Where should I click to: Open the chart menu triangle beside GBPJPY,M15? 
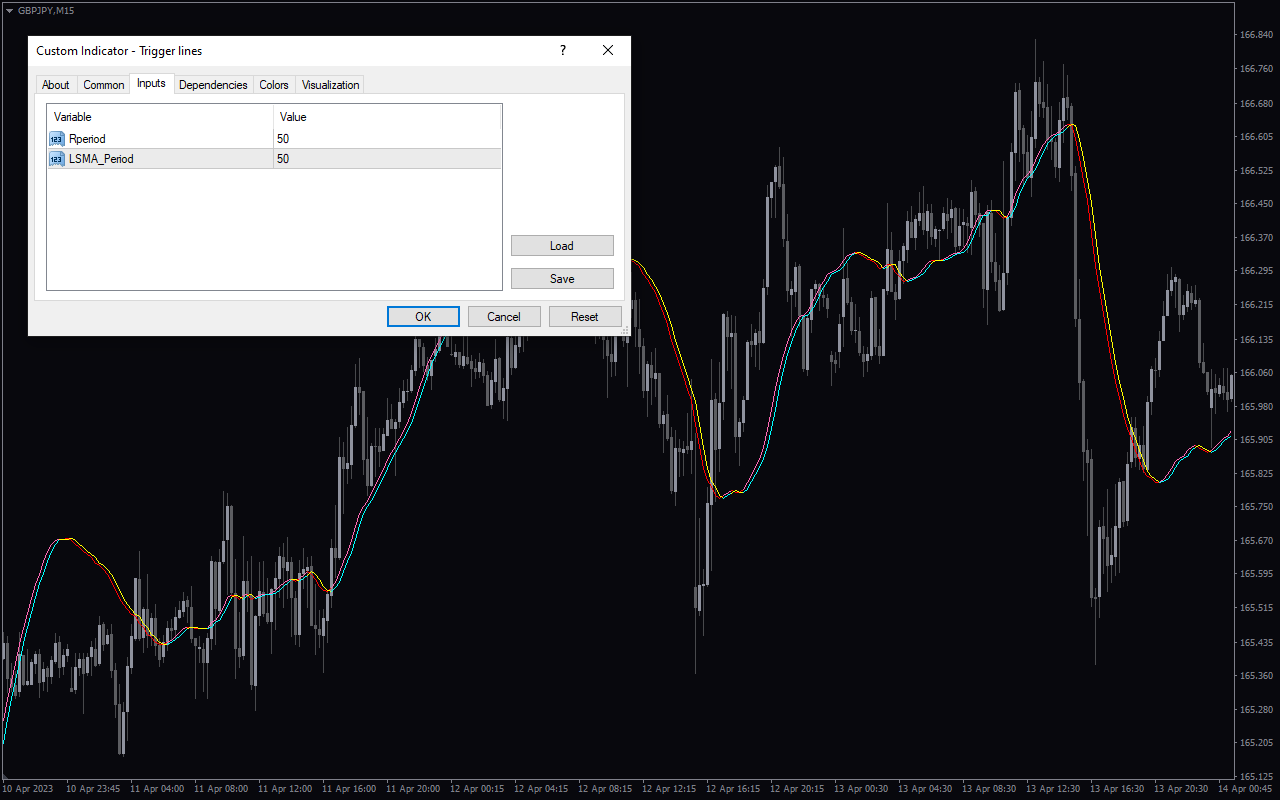(x=9, y=10)
